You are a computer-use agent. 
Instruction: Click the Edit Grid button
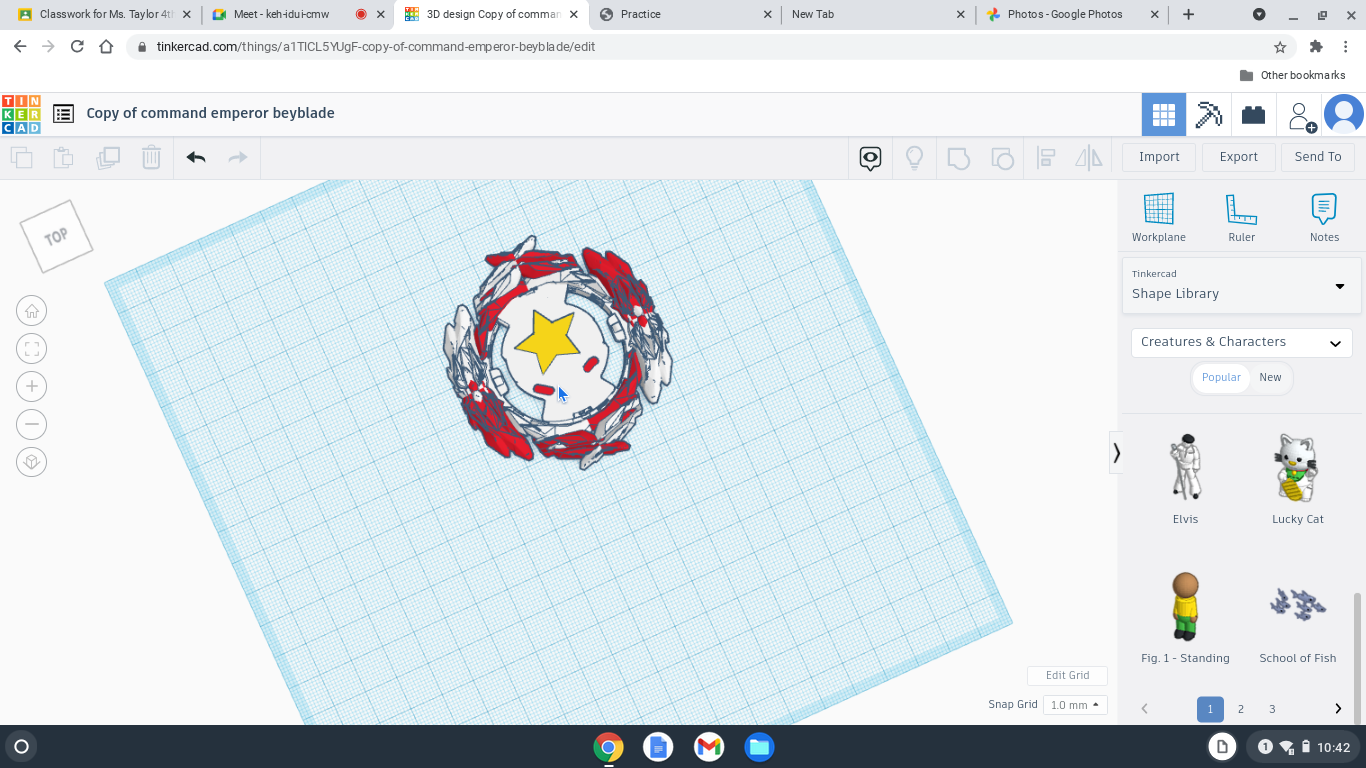click(x=1067, y=675)
